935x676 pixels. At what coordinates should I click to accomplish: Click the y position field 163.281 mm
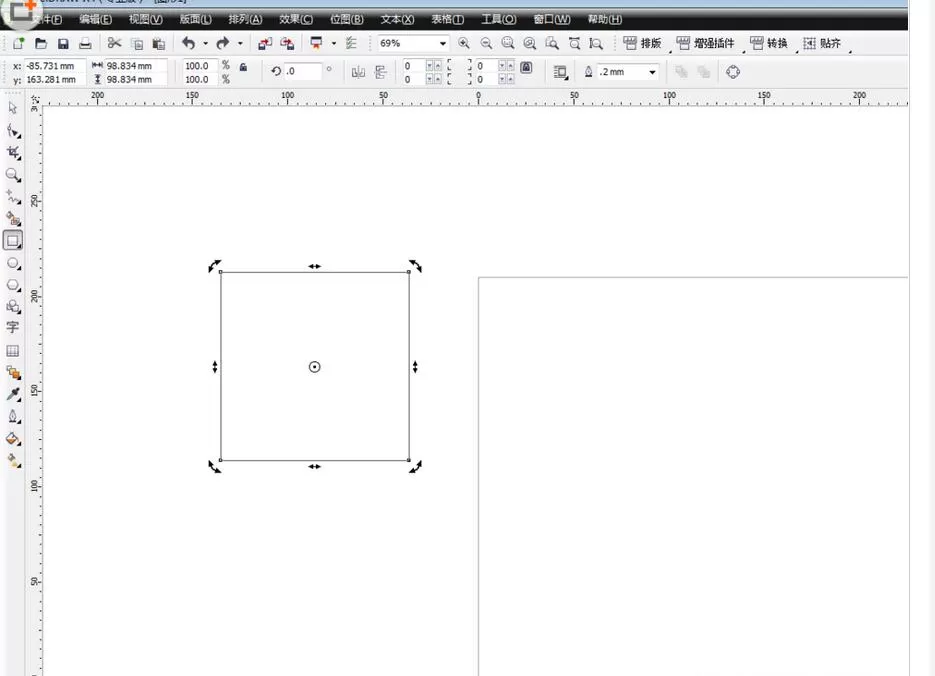click(55, 79)
